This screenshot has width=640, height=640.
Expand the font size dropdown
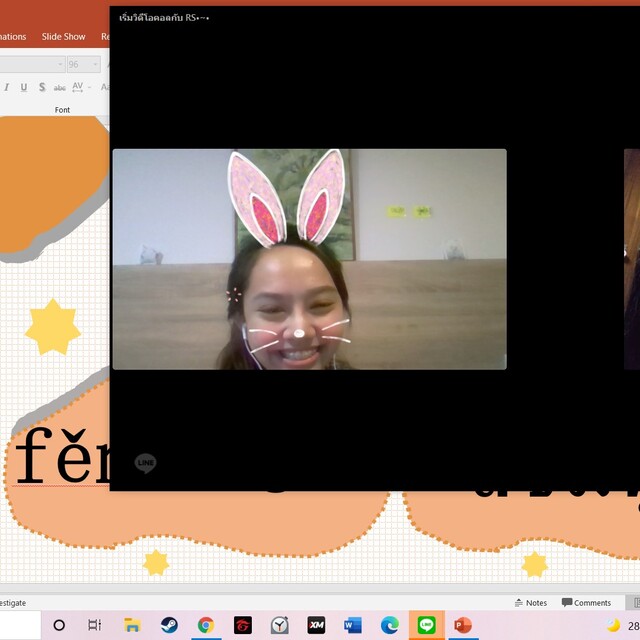click(95, 64)
